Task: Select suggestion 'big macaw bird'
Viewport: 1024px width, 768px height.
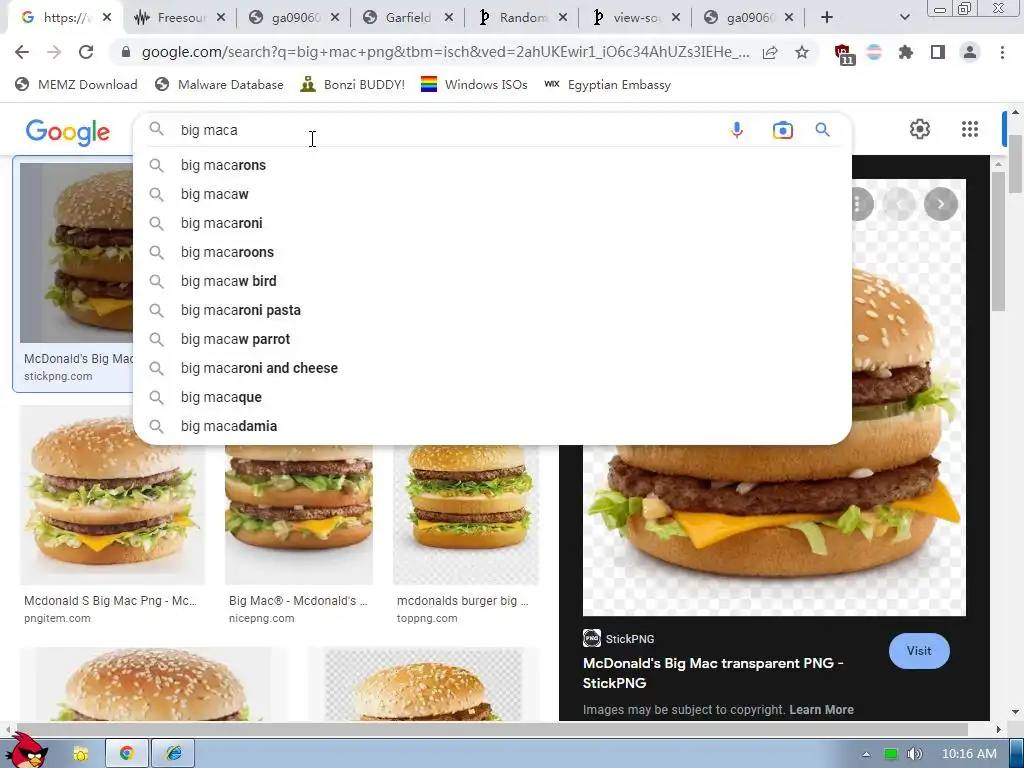Action: [492, 281]
